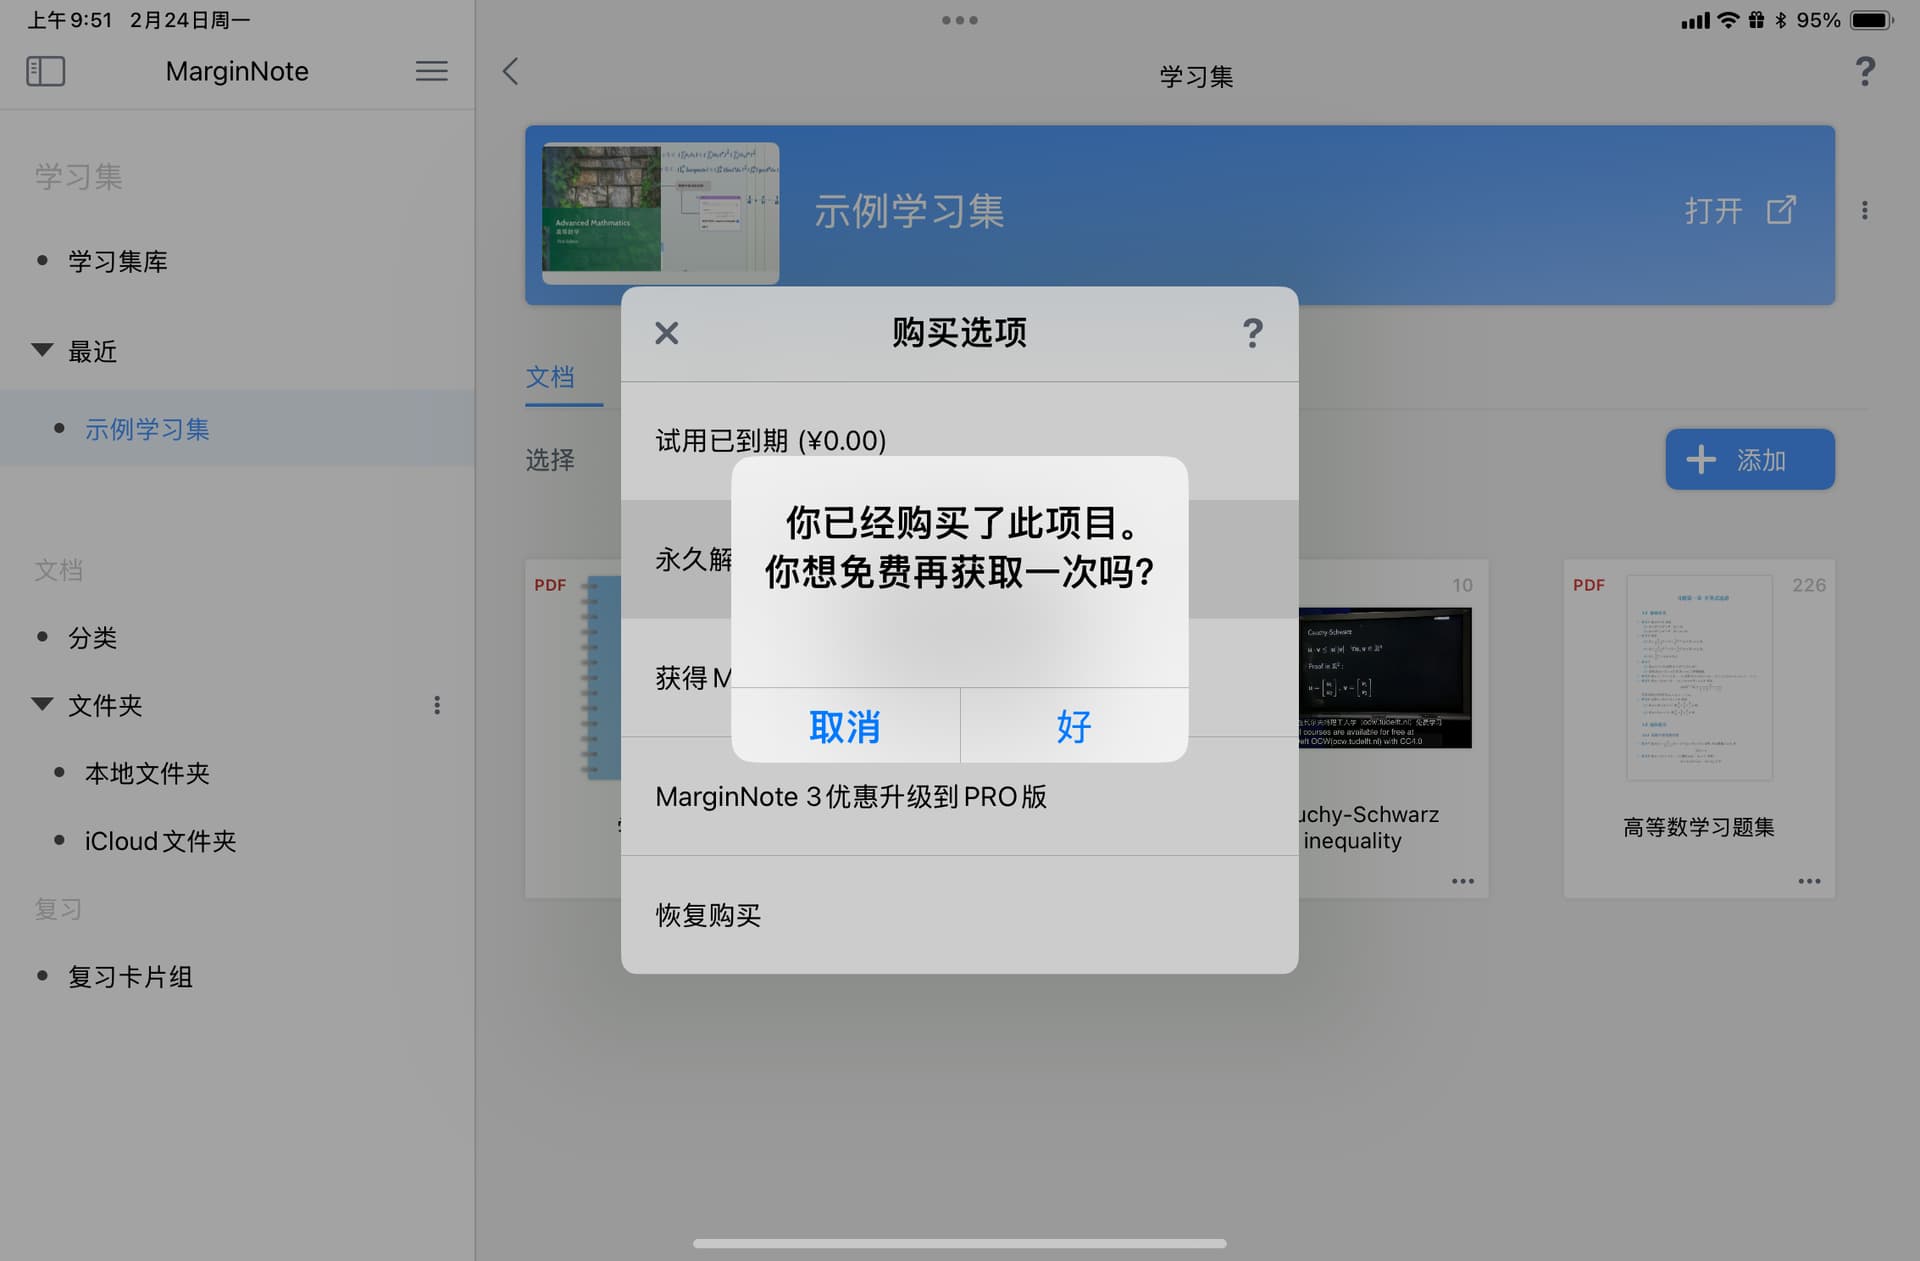Open more options for 高等数学习题集
This screenshot has height=1261, width=1920.
(x=1809, y=881)
